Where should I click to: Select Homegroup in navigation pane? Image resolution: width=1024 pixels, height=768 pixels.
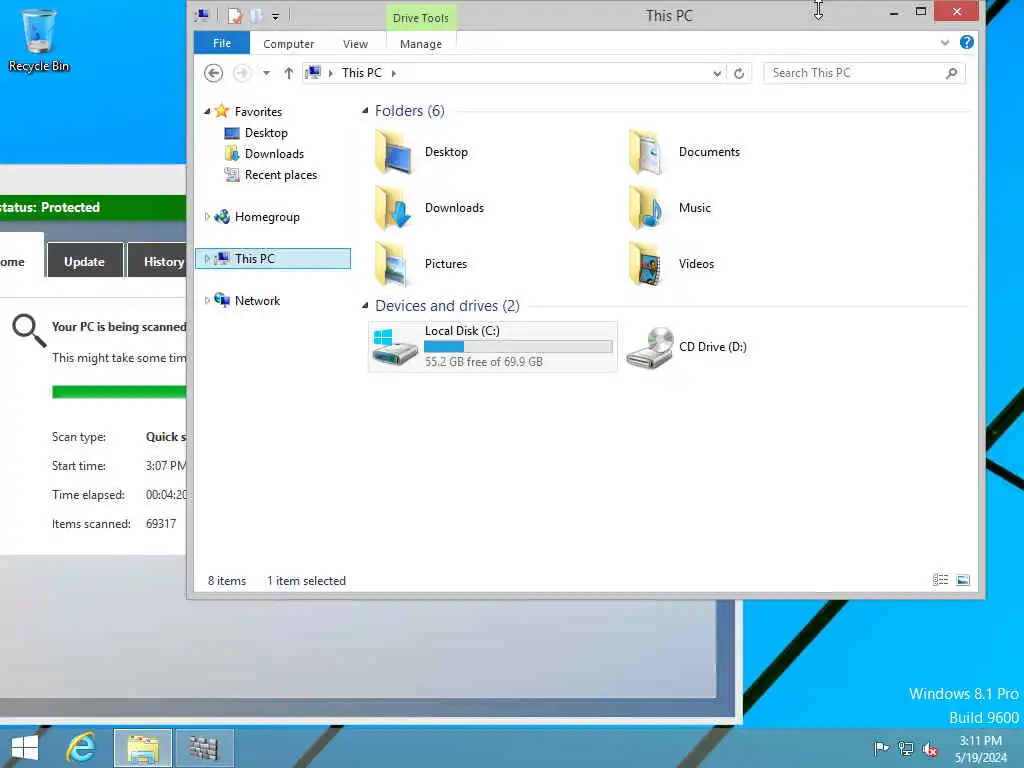tap(267, 217)
